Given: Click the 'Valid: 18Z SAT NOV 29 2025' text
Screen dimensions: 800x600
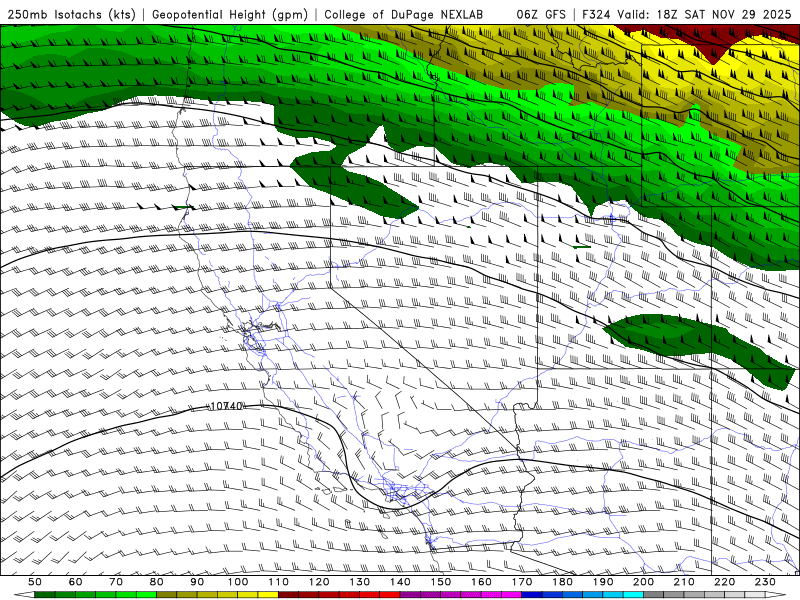Looking at the screenshot, I should pos(705,14).
